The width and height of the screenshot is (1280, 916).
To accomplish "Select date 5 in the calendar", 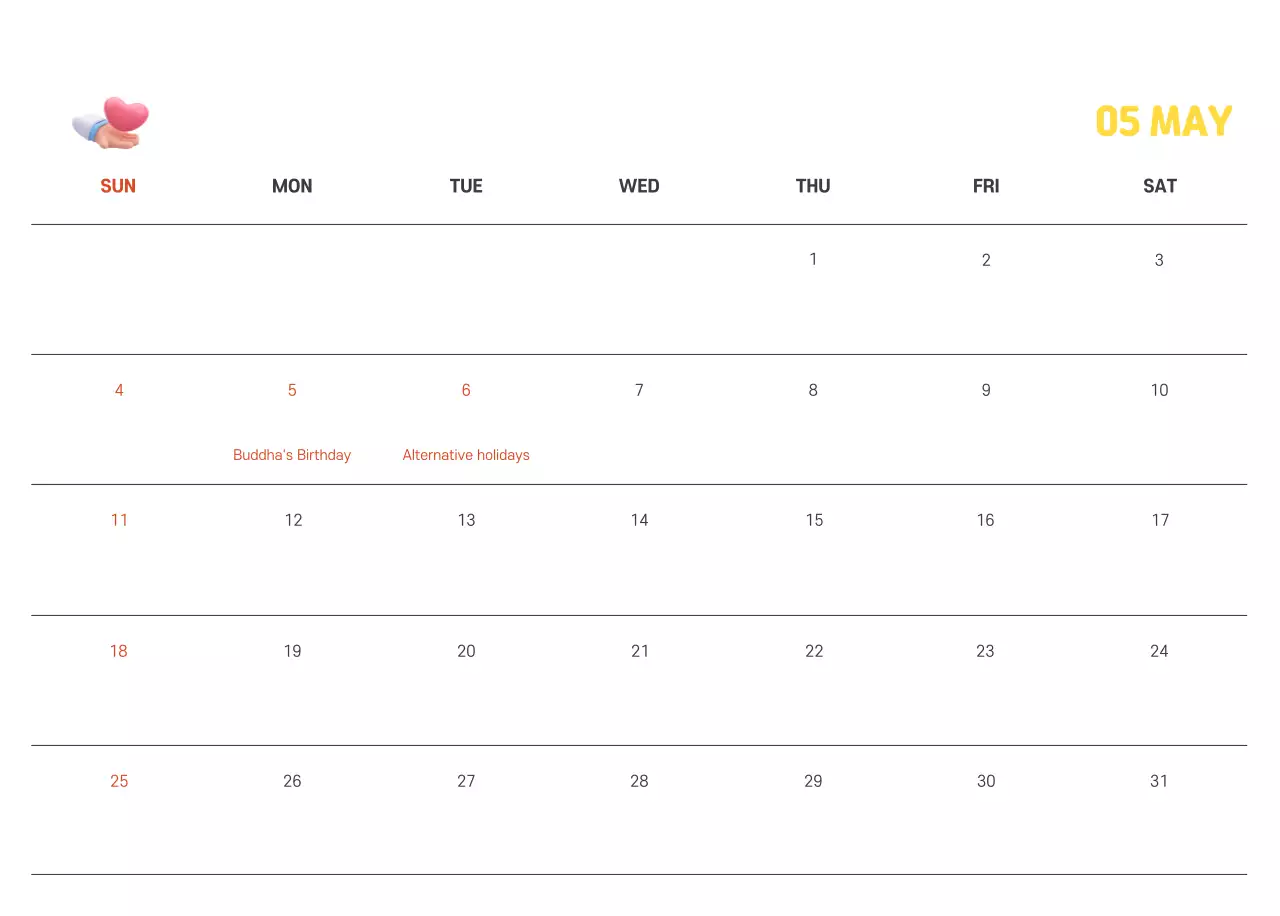I will point(292,390).
